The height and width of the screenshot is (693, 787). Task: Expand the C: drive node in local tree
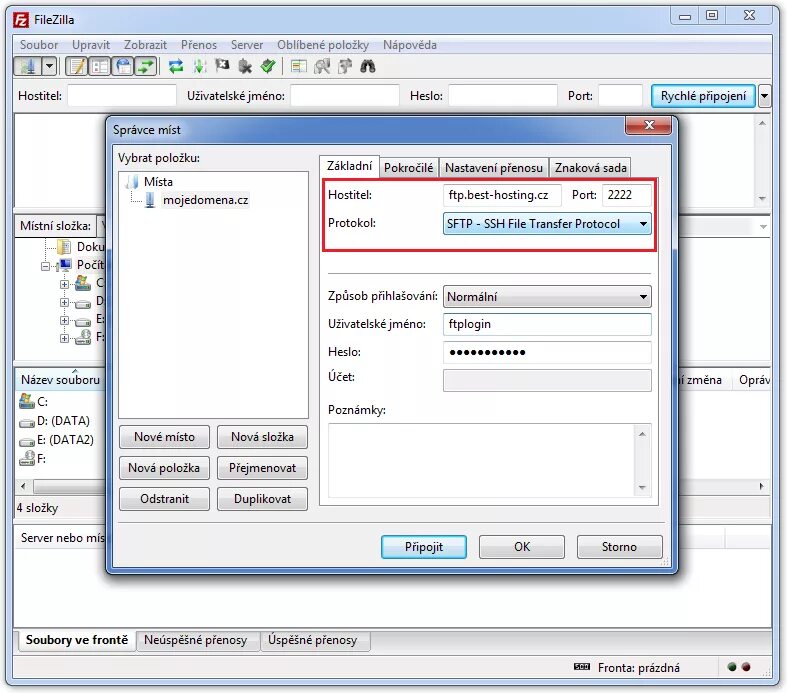click(64, 284)
